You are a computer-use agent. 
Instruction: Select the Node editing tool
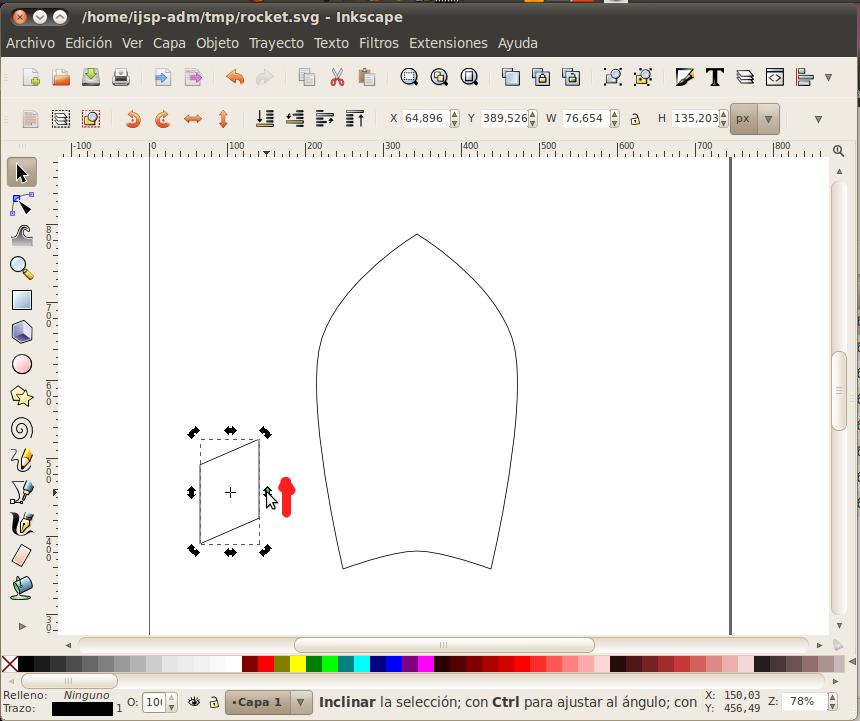(22, 204)
